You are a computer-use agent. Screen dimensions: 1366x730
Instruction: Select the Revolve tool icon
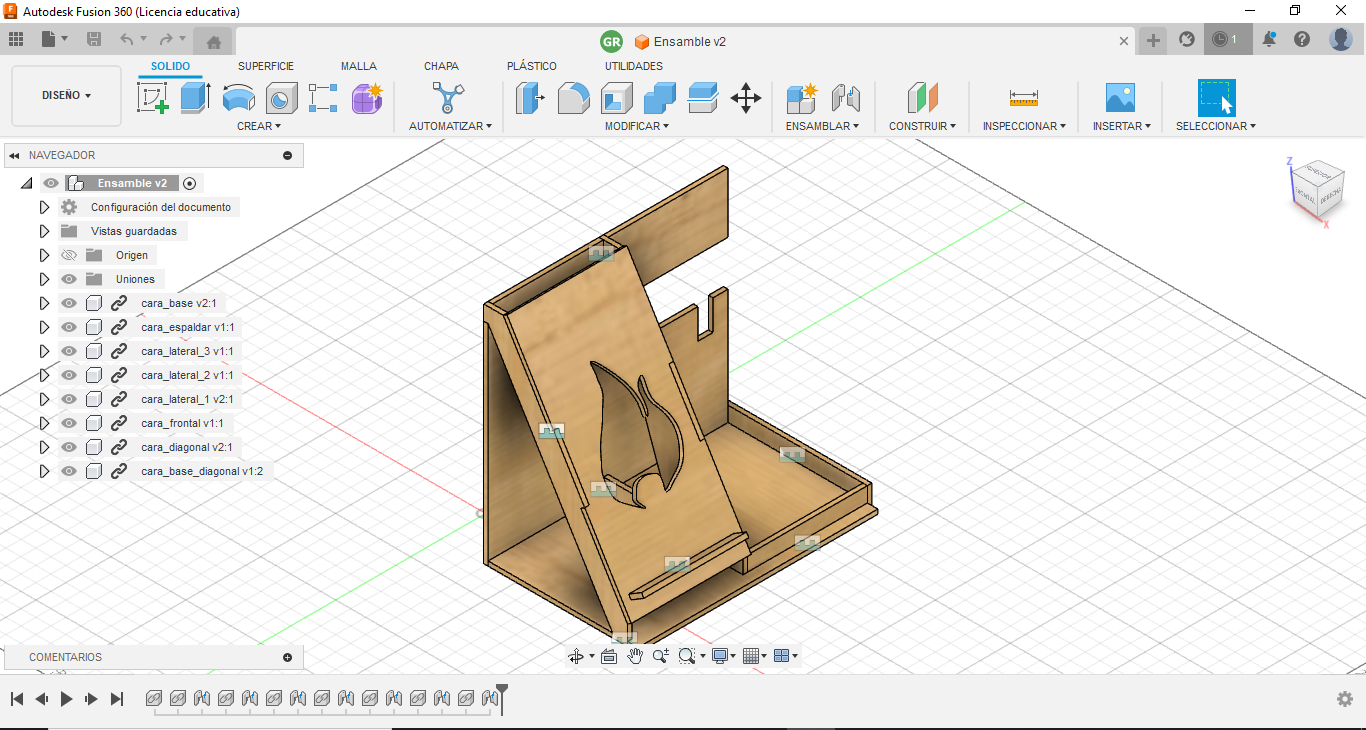[238, 98]
